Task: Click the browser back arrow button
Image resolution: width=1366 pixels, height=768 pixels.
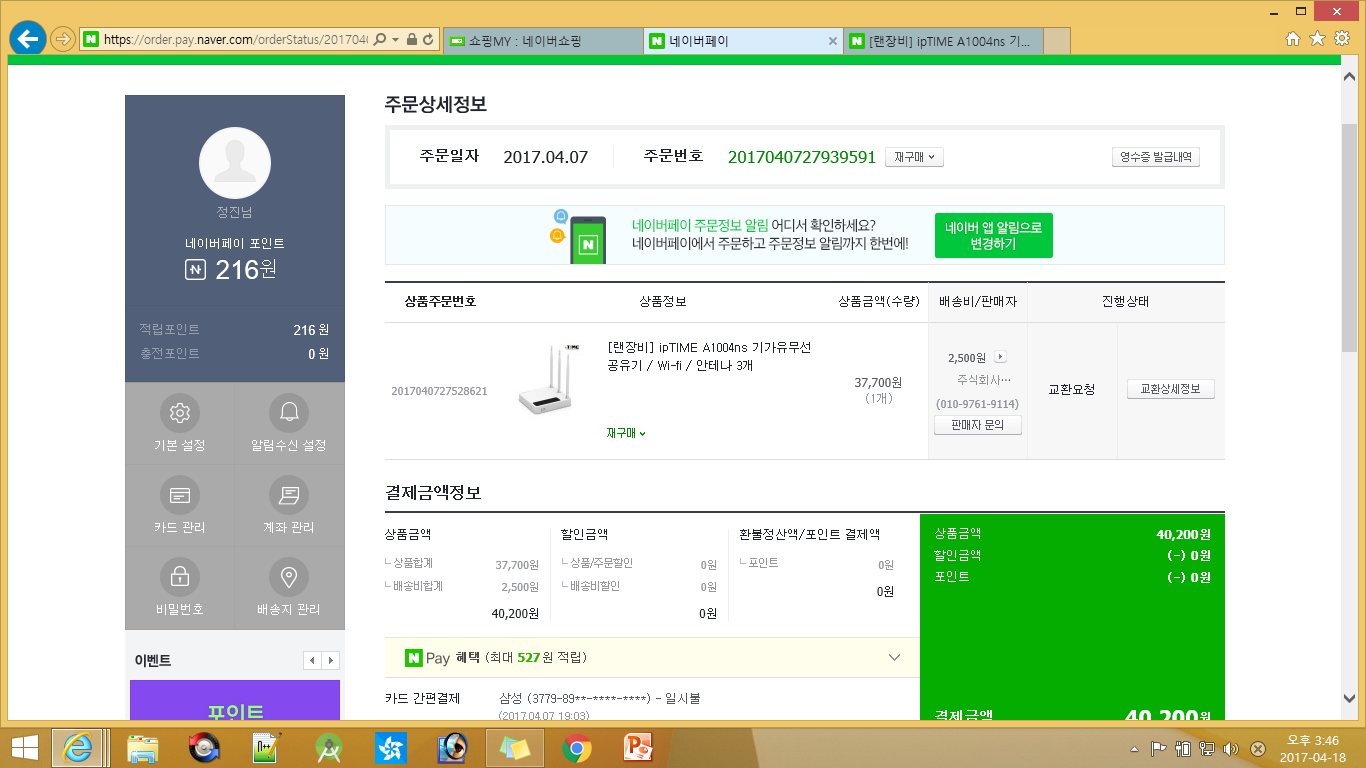Action: tap(26, 39)
